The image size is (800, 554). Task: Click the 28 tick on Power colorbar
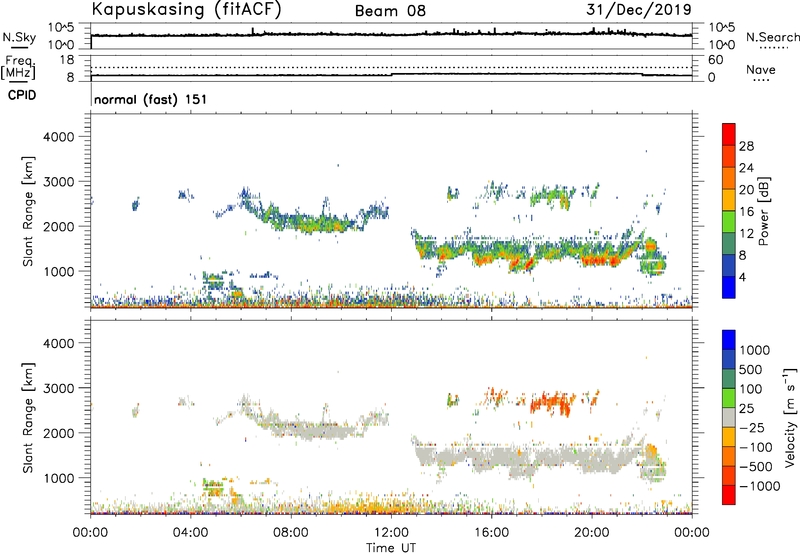[746, 146]
